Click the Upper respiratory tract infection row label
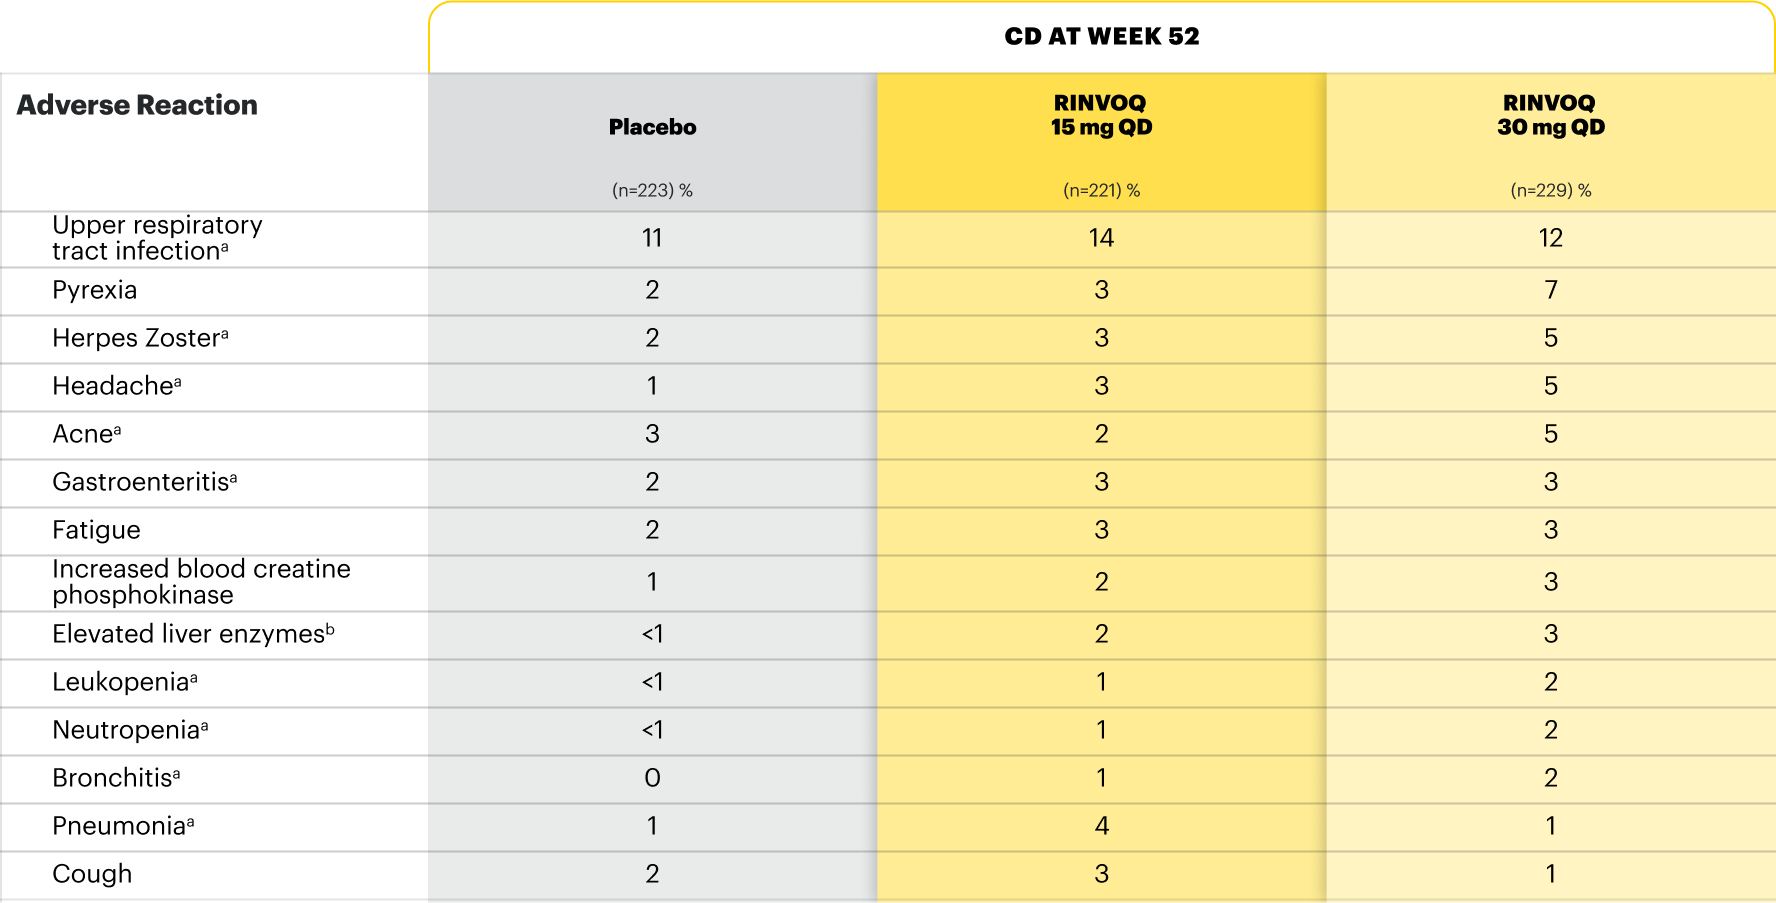 (157, 238)
